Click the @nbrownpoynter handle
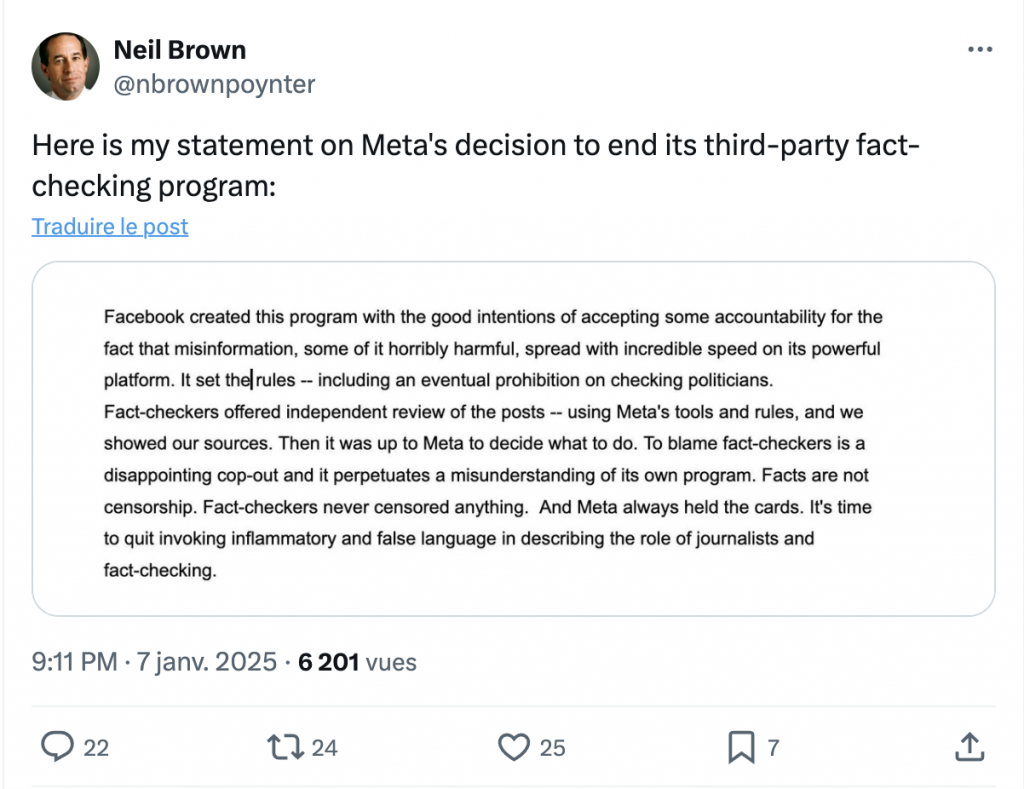This screenshot has height=789, width=1024. pyautogui.click(x=214, y=84)
